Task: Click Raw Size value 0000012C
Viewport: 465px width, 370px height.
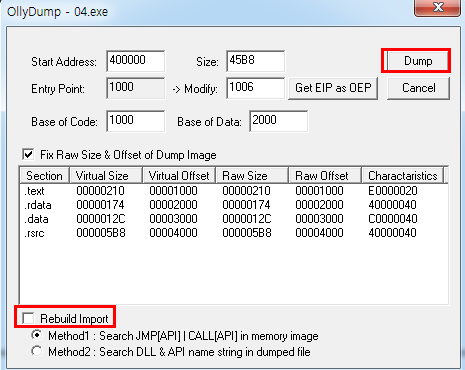Action: click(x=247, y=219)
